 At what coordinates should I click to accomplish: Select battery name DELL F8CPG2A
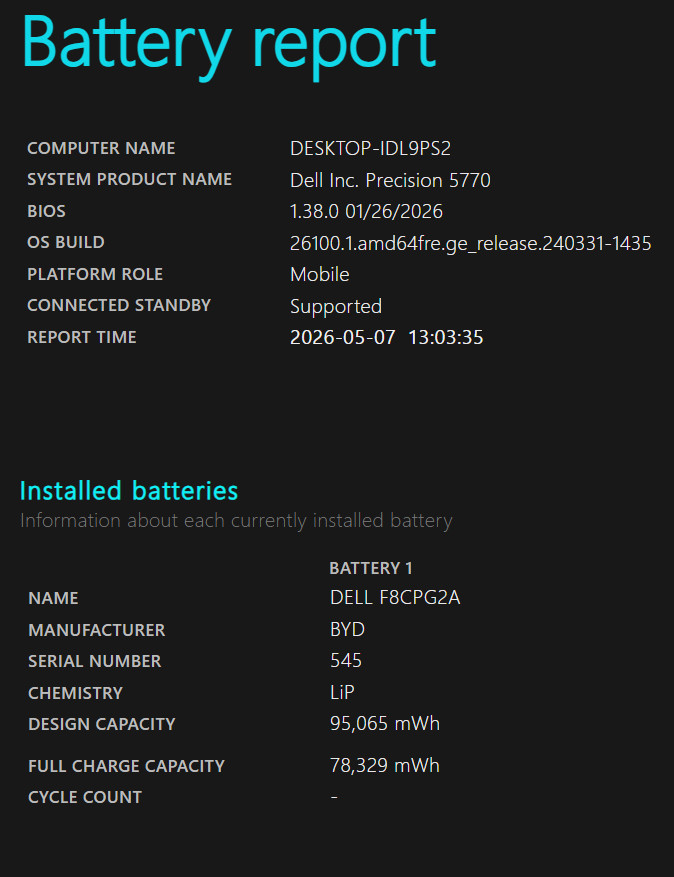395,598
